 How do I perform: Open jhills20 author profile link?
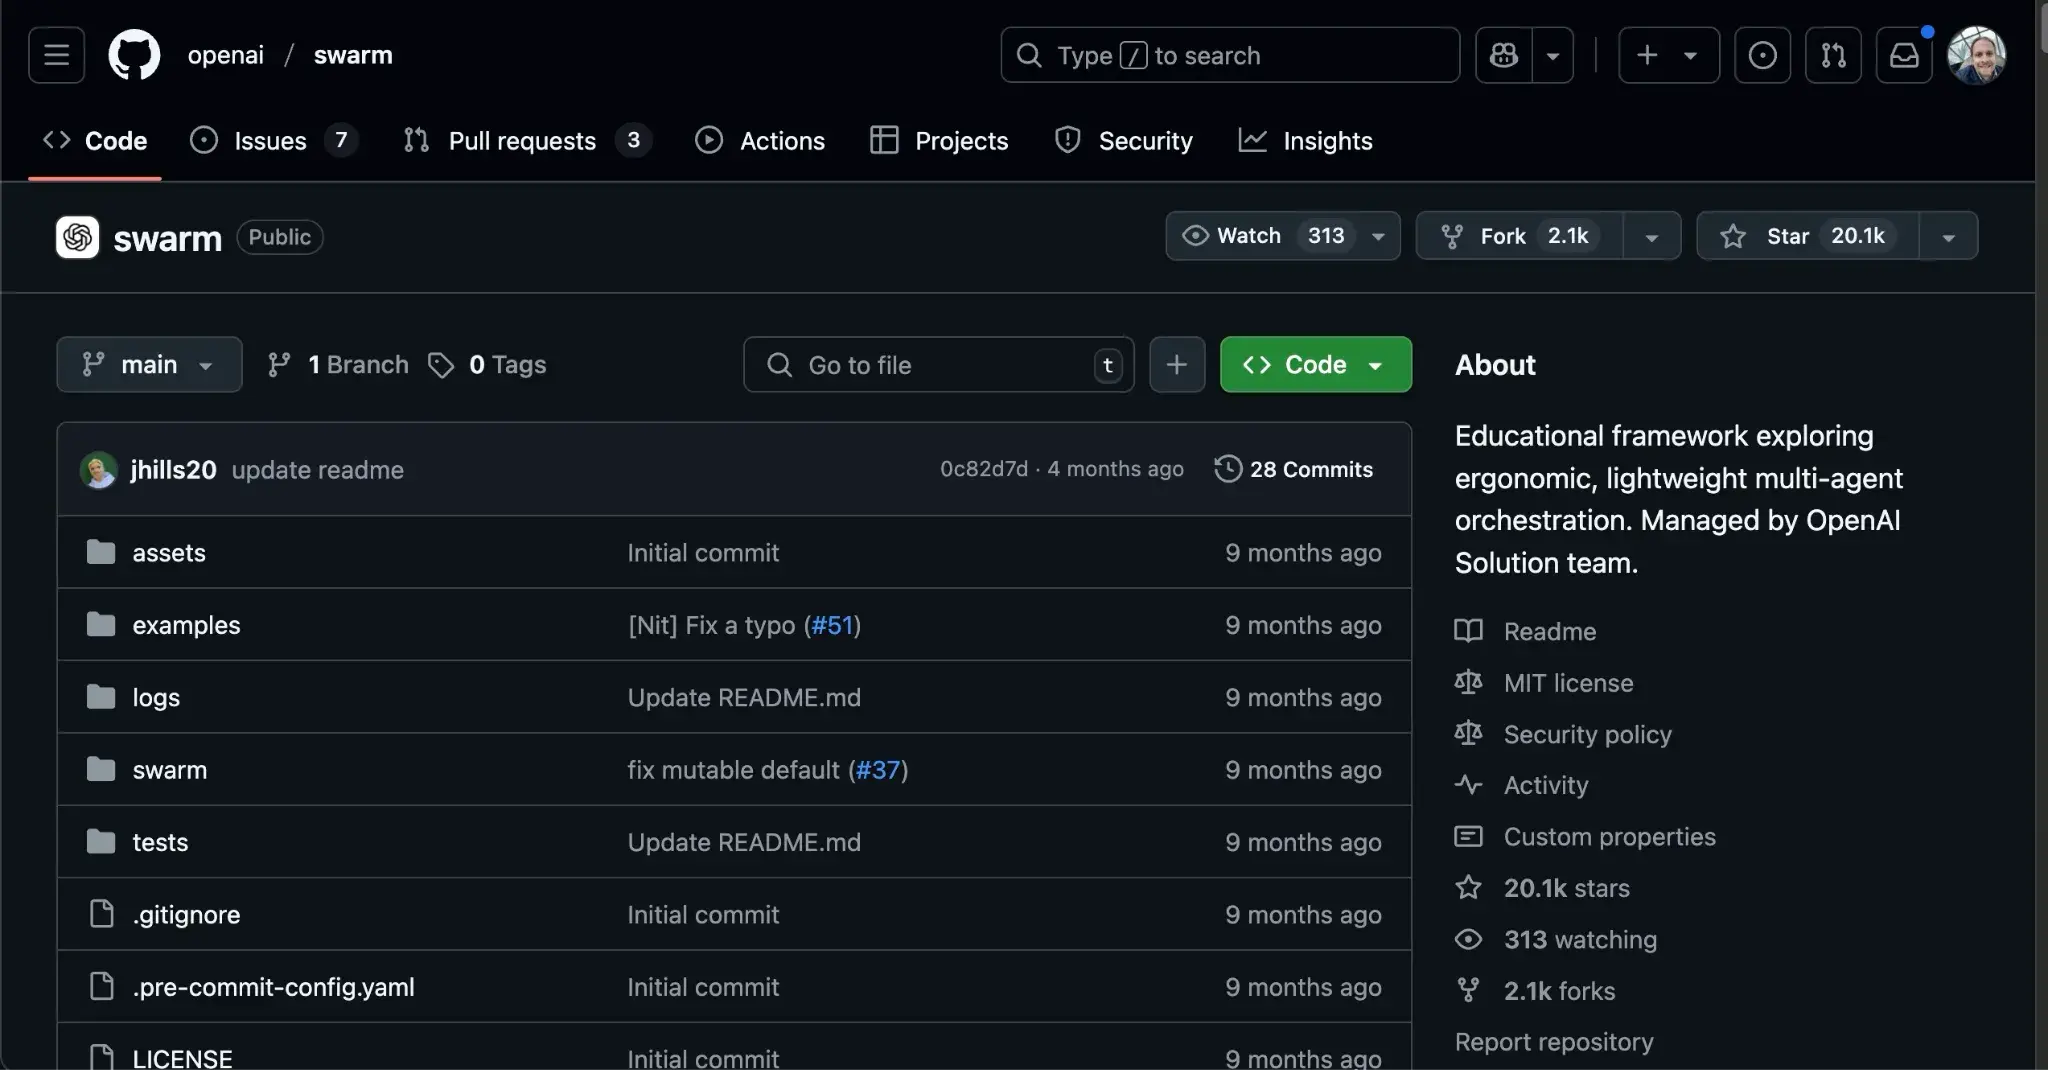point(173,469)
